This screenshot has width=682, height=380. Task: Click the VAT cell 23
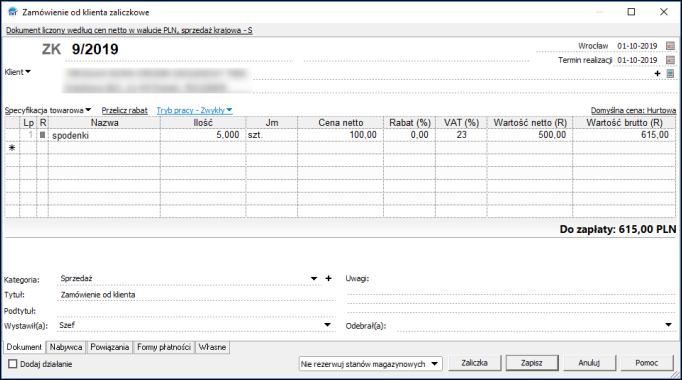[x=461, y=135]
